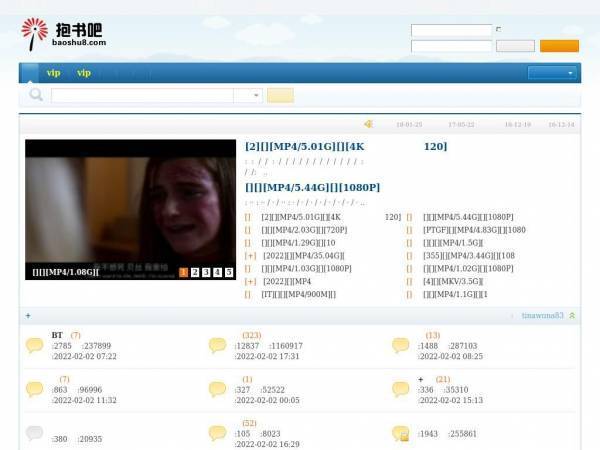This screenshot has width=600, height=450.
Task: Click the last-post time 2022-02-02 07:22
Action: pos(85,356)
